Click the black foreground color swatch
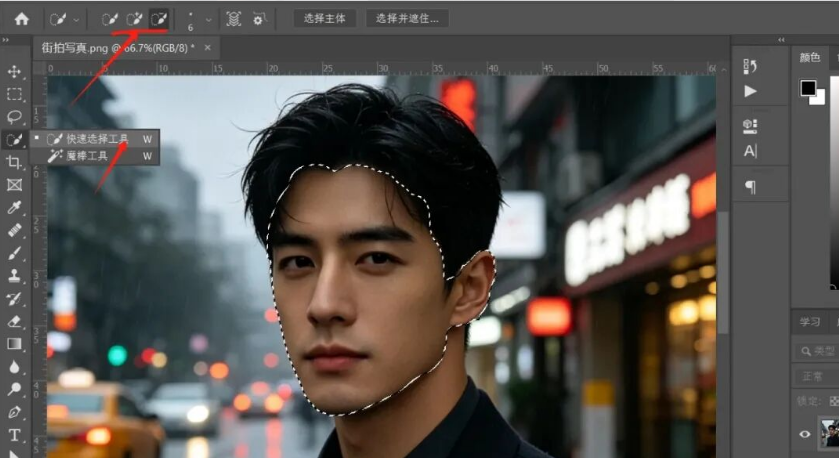This screenshot has height=458, width=839. [x=808, y=88]
